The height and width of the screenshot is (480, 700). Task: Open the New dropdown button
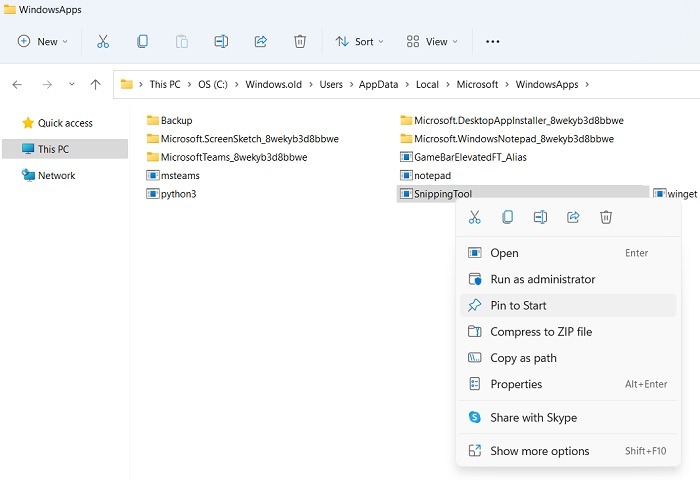[42, 42]
